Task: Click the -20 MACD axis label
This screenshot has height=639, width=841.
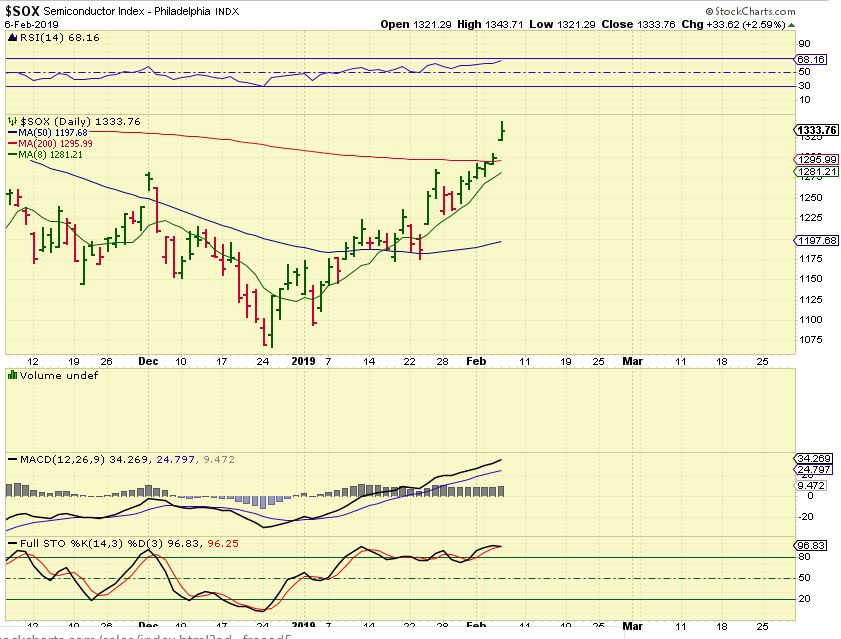Action: pos(806,517)
